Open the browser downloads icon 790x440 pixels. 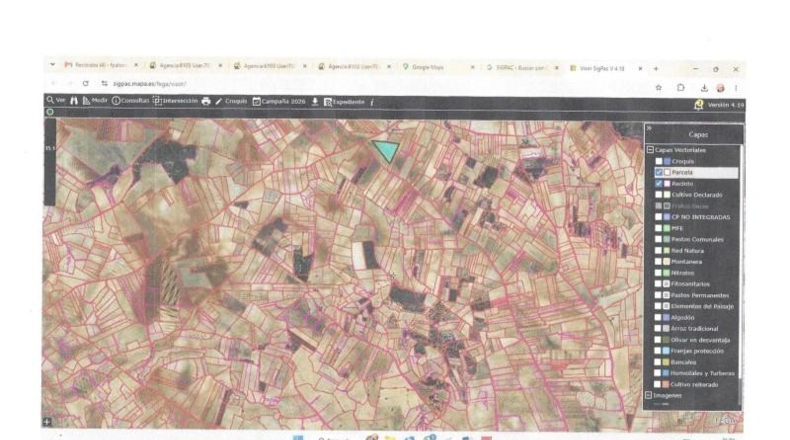coord(704,88)
